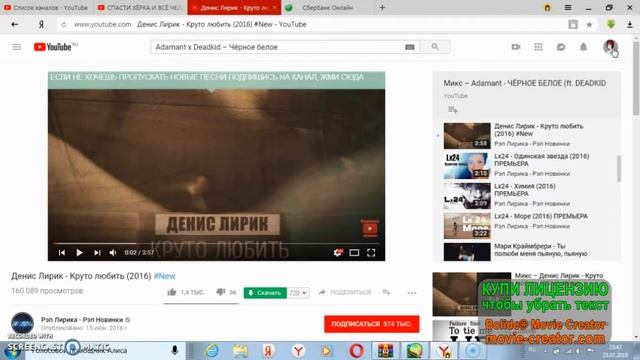This screenshot has height=360, width=640.
Task: Open the messages bubble icon
Action: tap(561, 47)
